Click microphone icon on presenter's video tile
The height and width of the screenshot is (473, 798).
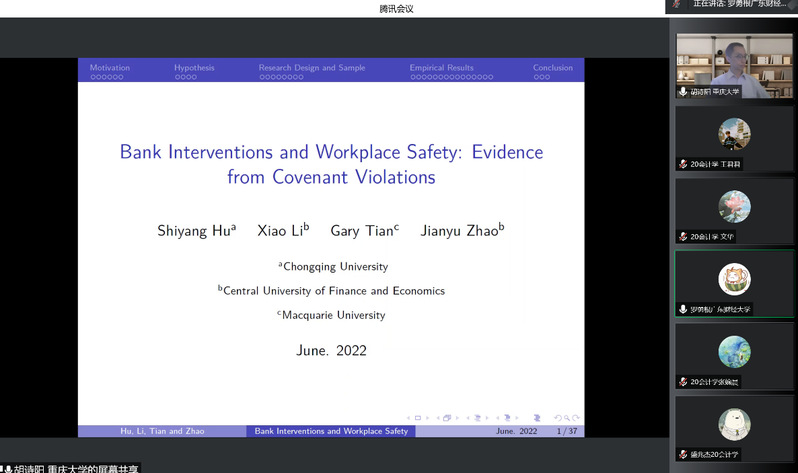[682, 91]
